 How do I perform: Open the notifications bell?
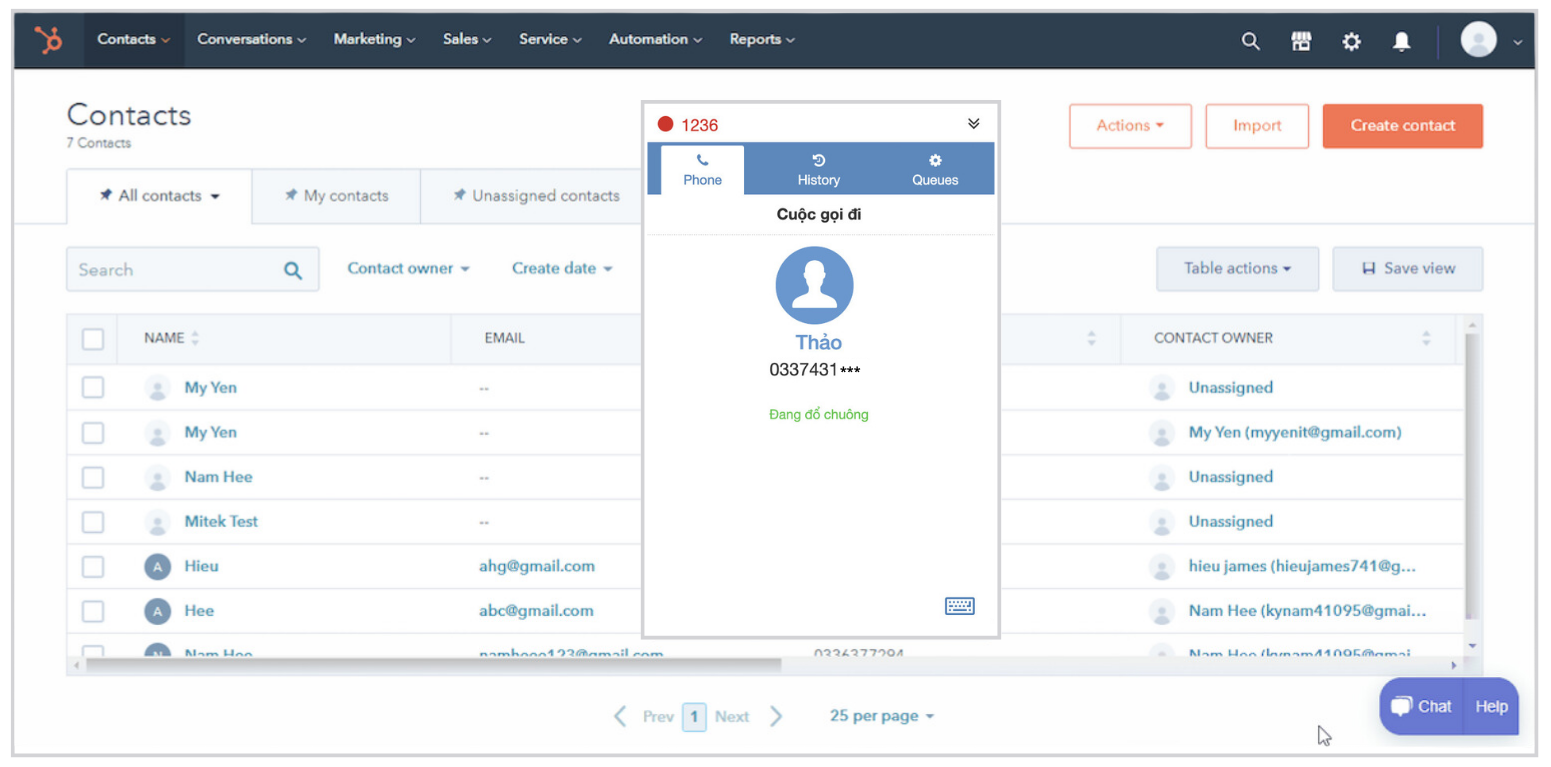pos(1402,41)
